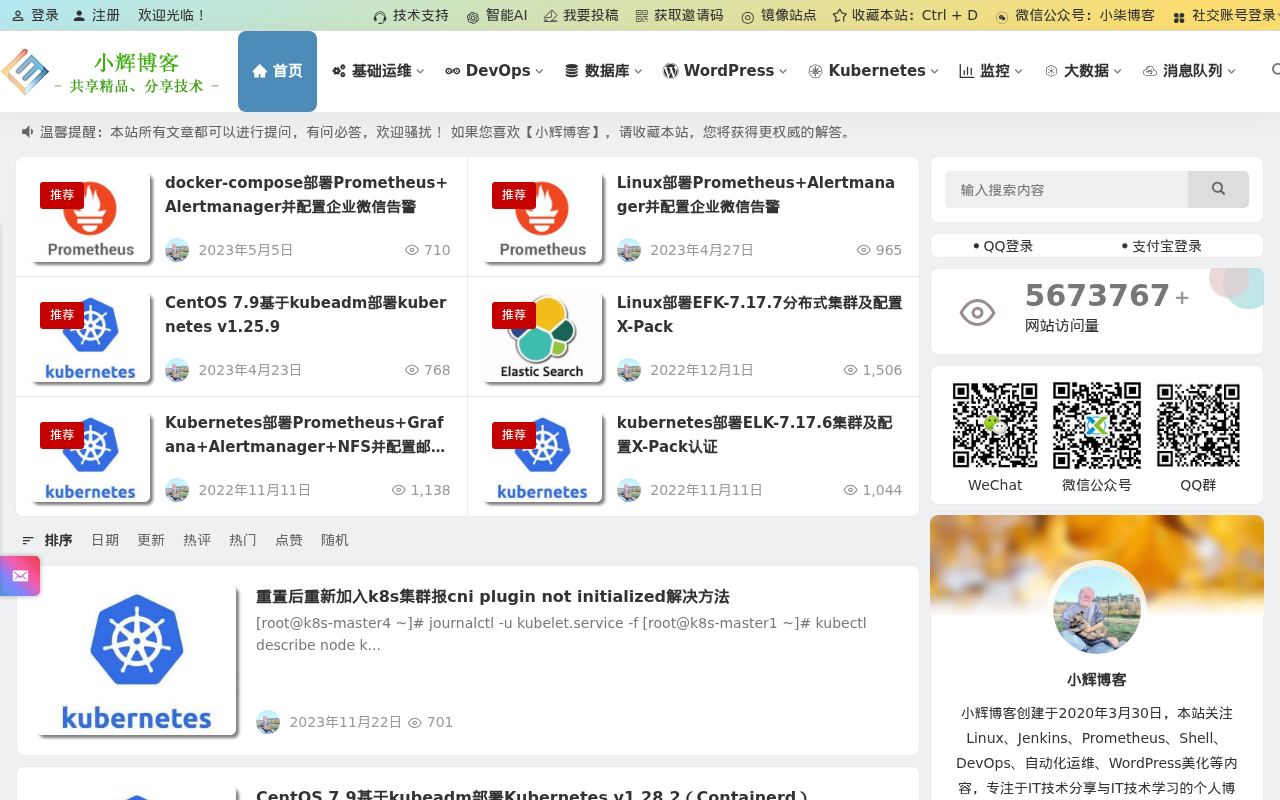Click the WeChat QR code
This screenshot has width=1280, height=800.
[995, 425]
